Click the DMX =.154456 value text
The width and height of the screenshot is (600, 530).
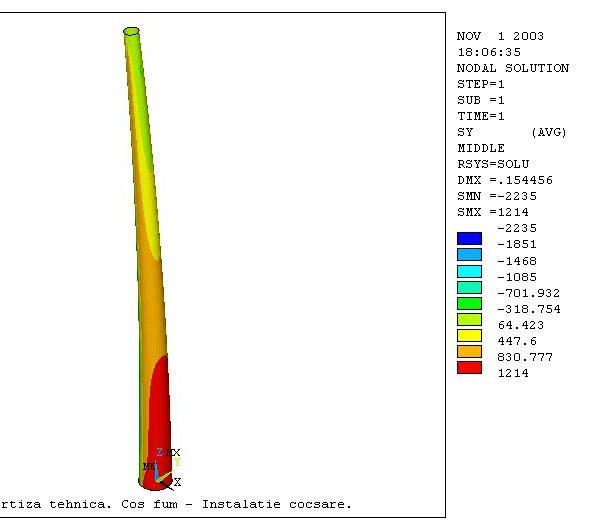[x=504, y=180]
